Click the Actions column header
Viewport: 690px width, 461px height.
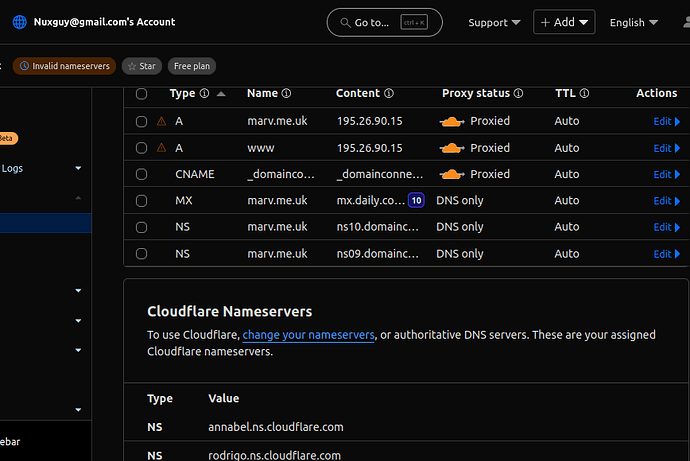(x=657, y=93)
